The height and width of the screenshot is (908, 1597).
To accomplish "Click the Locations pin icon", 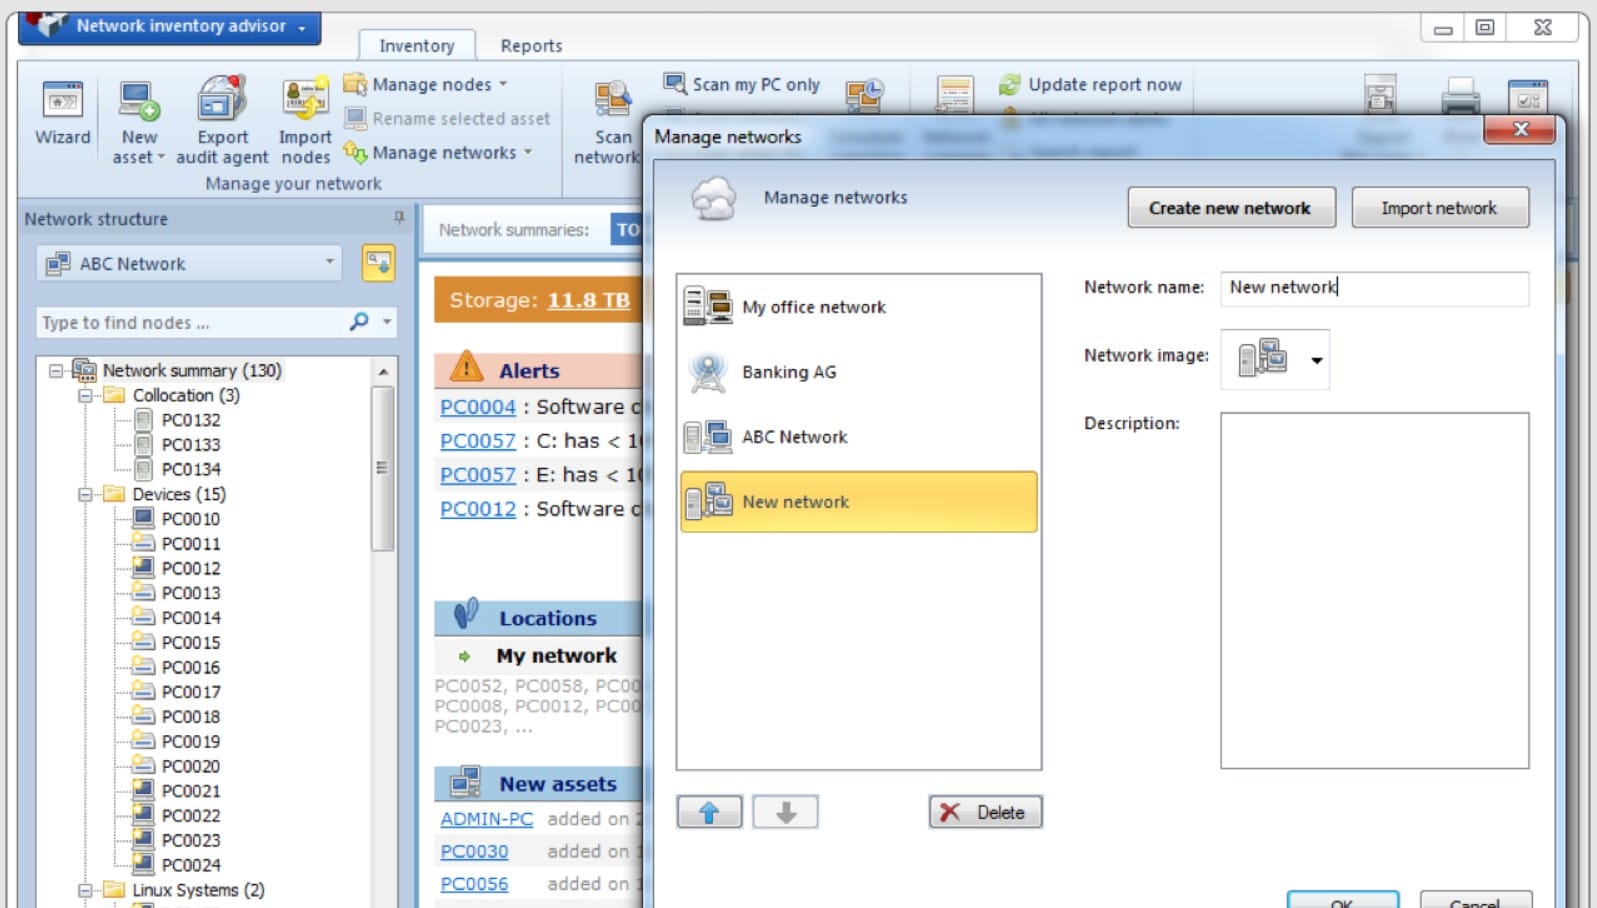I will point(466,614).
